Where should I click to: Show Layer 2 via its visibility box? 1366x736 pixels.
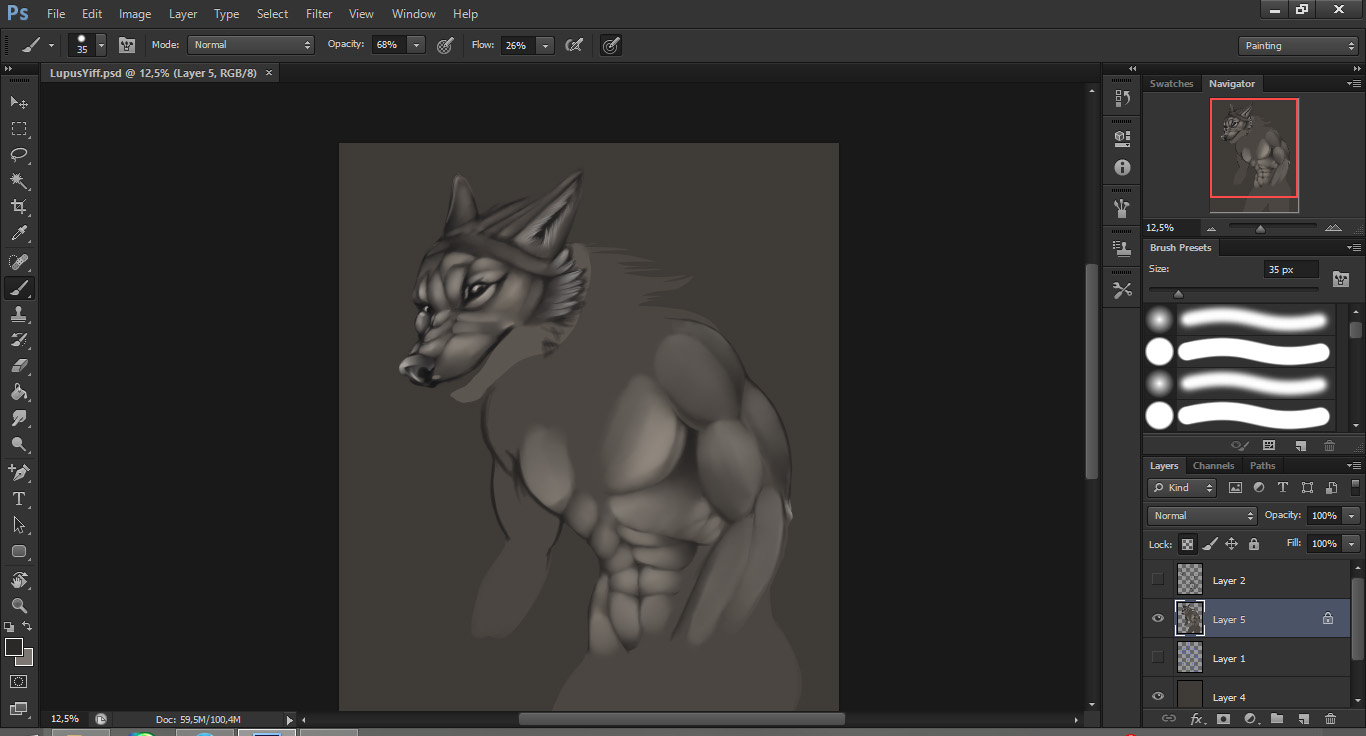pos(1158,579)
